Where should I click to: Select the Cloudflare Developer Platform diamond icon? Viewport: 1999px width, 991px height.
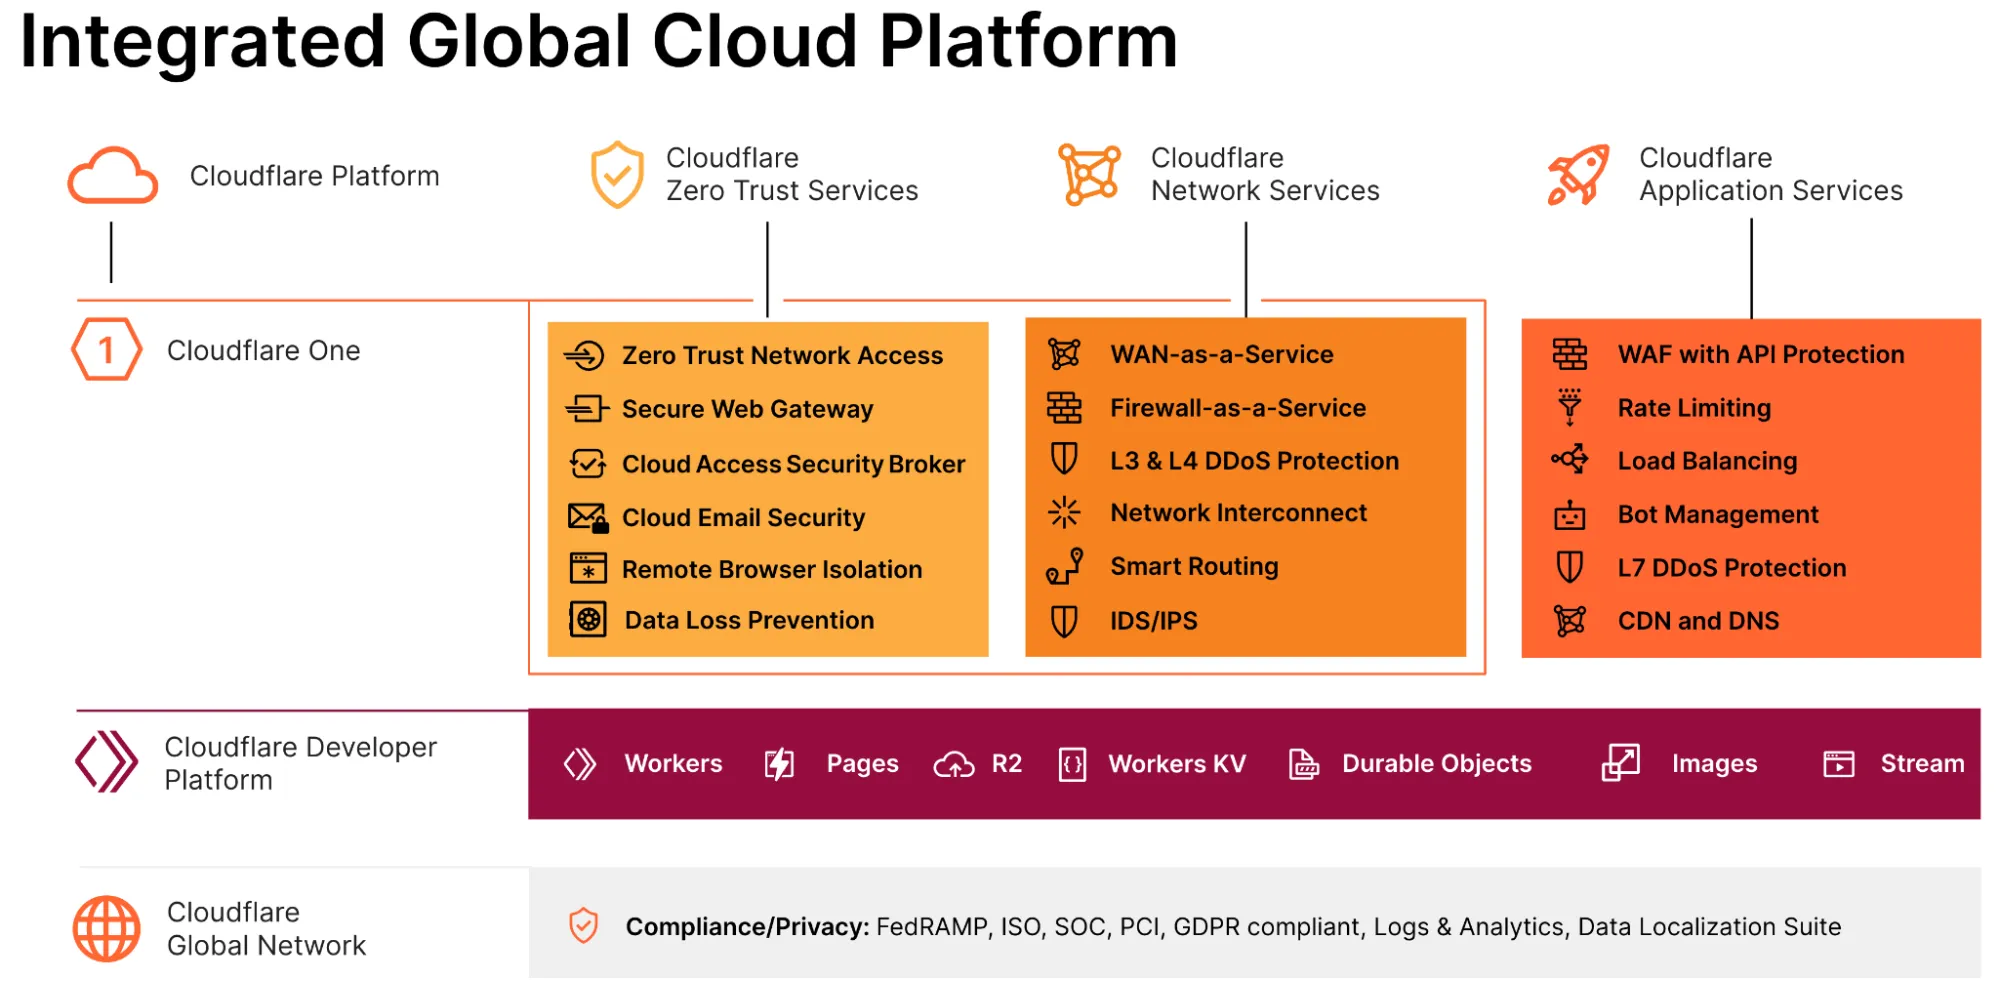coord(107,763)
